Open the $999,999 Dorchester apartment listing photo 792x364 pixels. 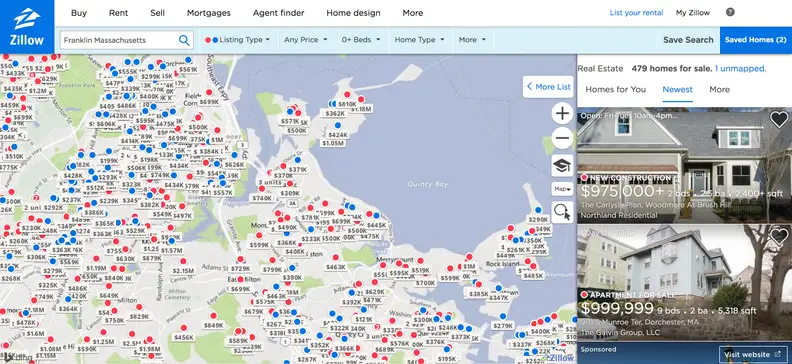click(x=684, y=283)
